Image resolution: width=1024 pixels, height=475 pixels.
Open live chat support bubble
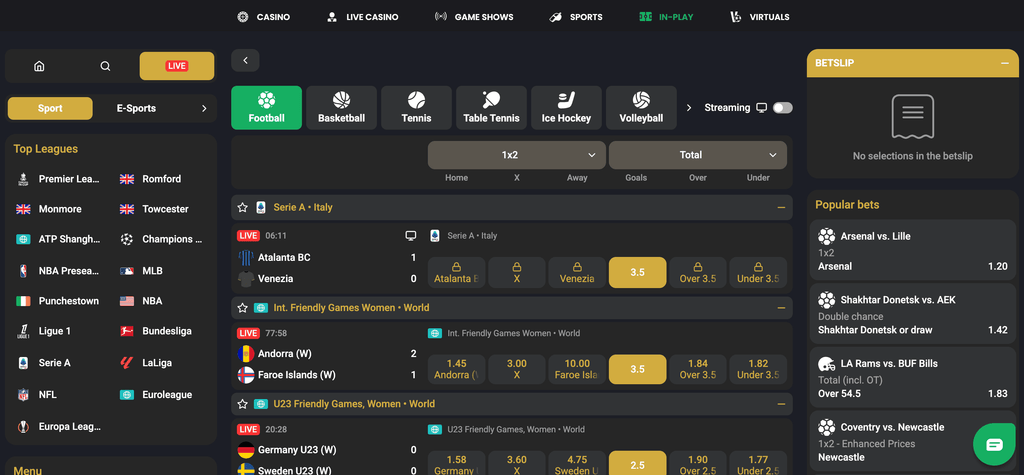point(994,444)
